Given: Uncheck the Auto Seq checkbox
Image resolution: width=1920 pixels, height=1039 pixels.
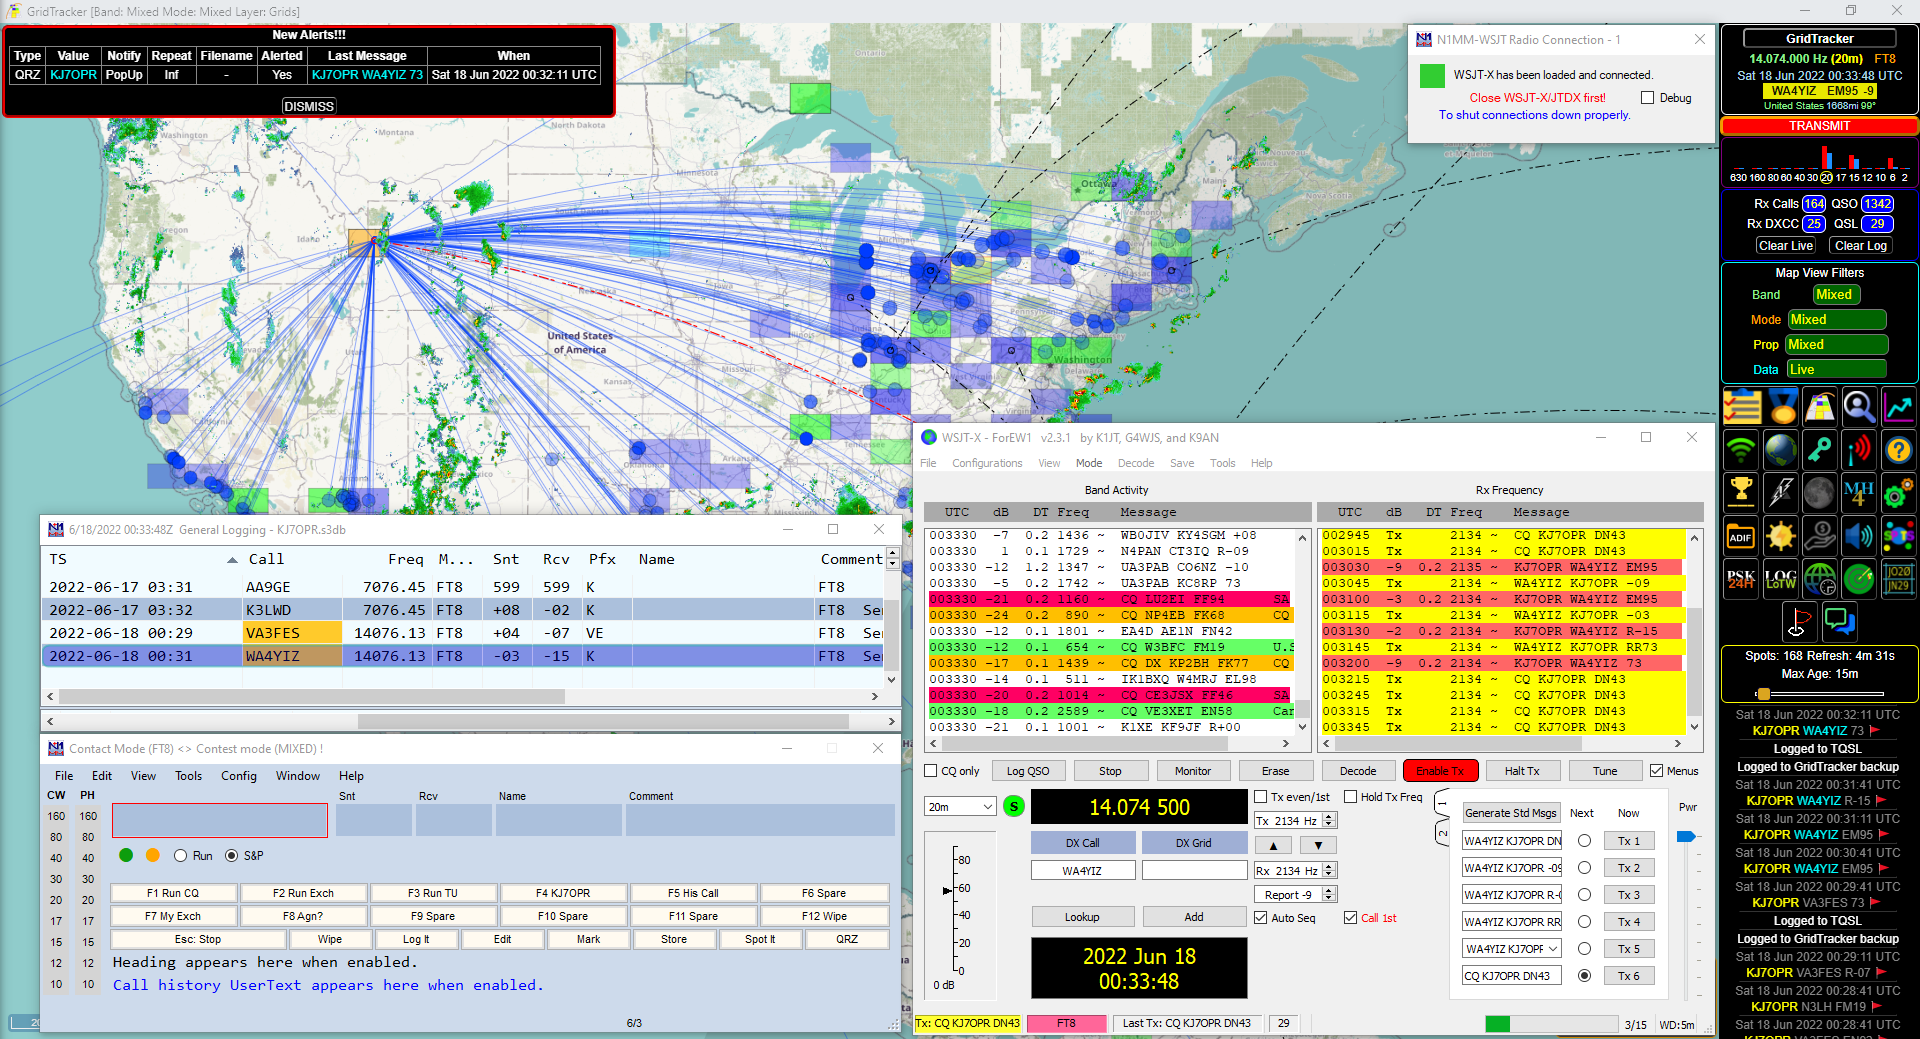Looking at the screenshot, I should click(1260, 918).
